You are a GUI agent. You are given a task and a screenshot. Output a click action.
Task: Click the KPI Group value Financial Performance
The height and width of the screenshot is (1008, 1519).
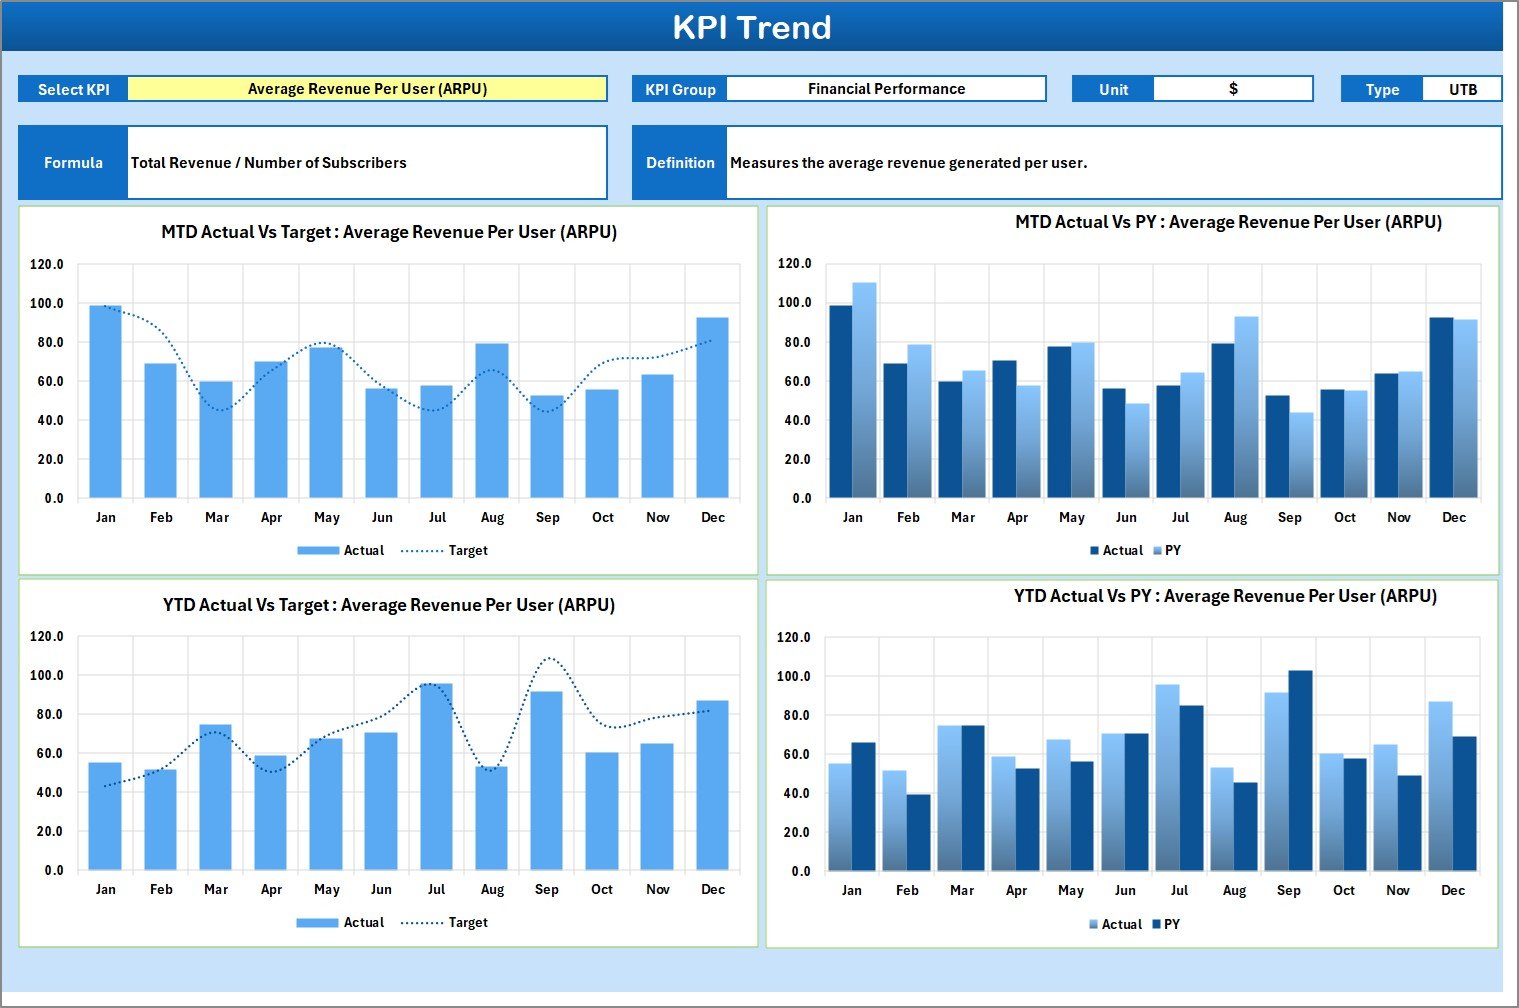[886, 89]
